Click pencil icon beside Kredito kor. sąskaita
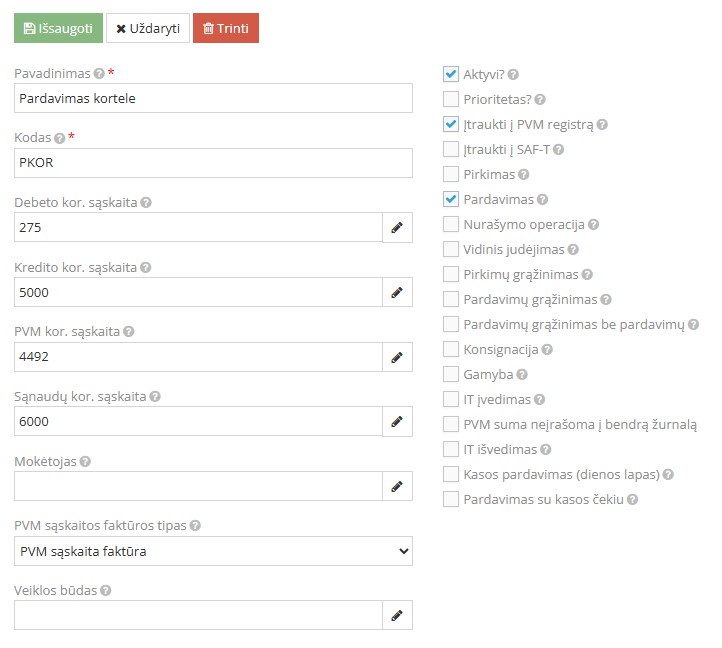The image size is (722, 648). 397,292
